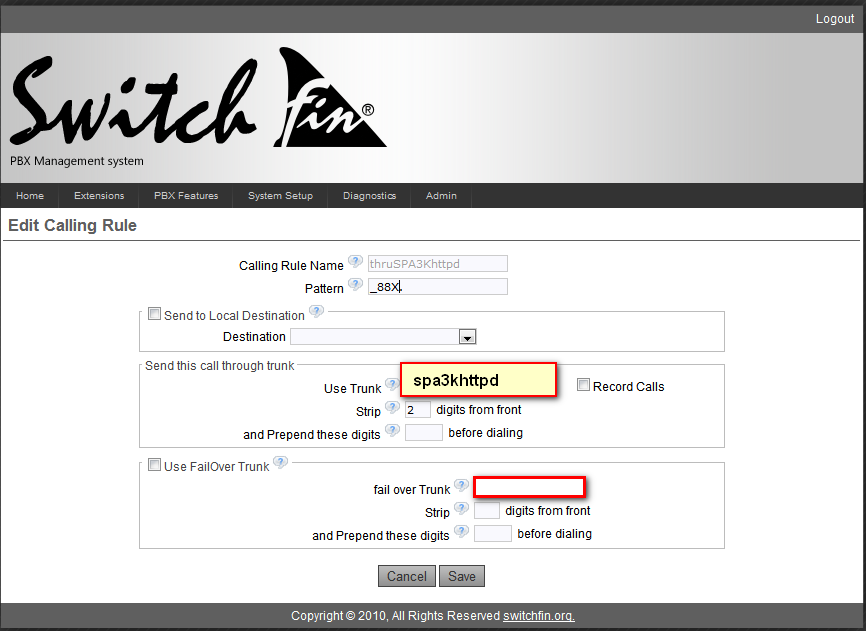This screenshot has height=631, width=866.
Task: Open the Destination dropdown
Action: click(x=383, y=337)
